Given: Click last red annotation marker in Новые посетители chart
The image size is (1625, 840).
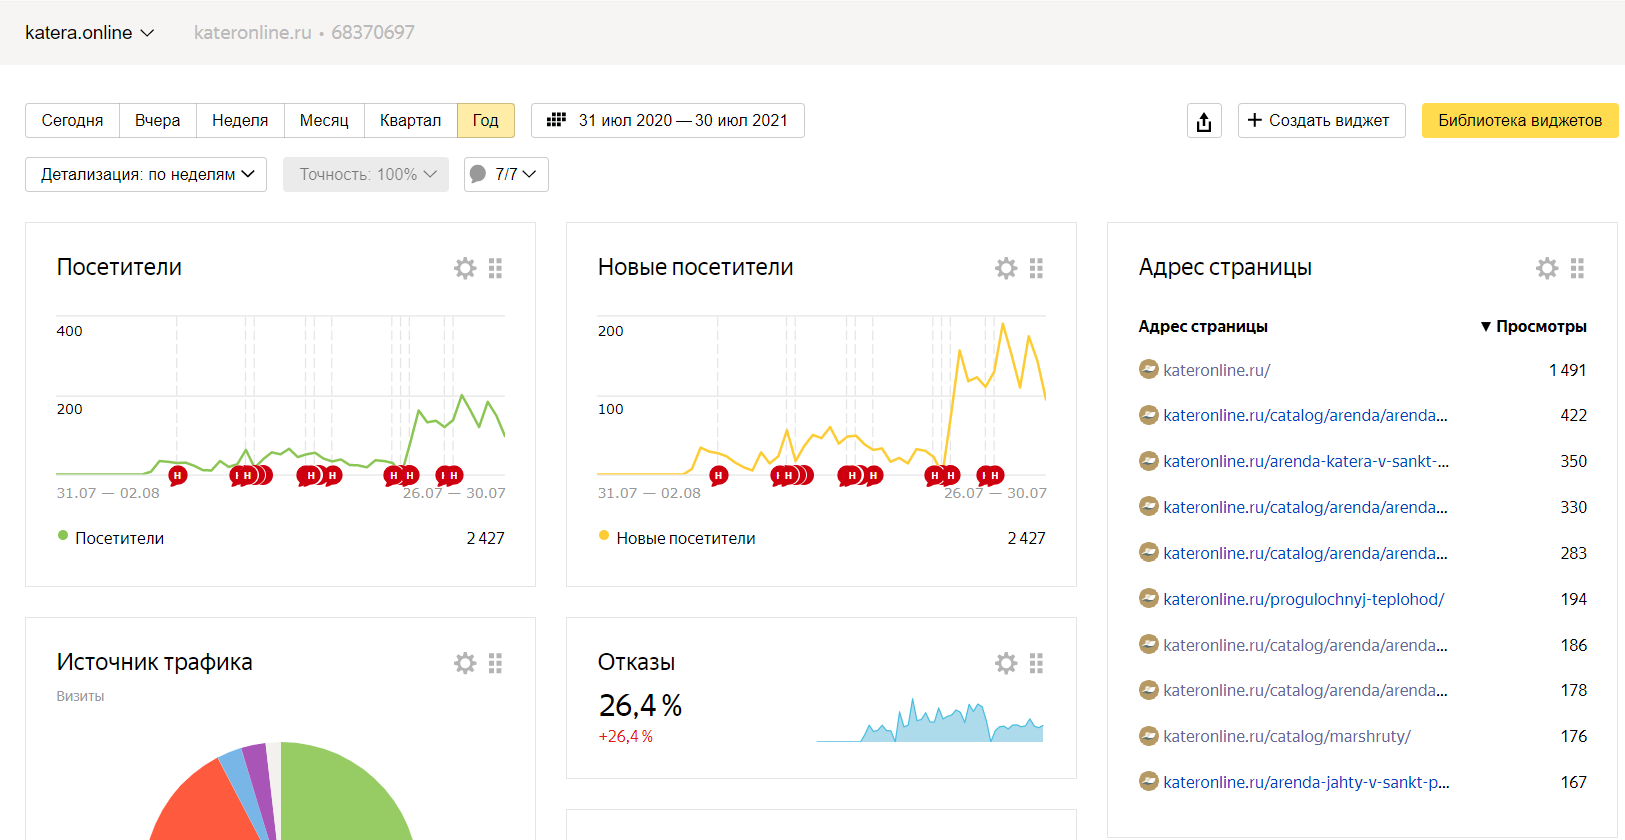Looking at the screenshot, I should tap(994, 475).
